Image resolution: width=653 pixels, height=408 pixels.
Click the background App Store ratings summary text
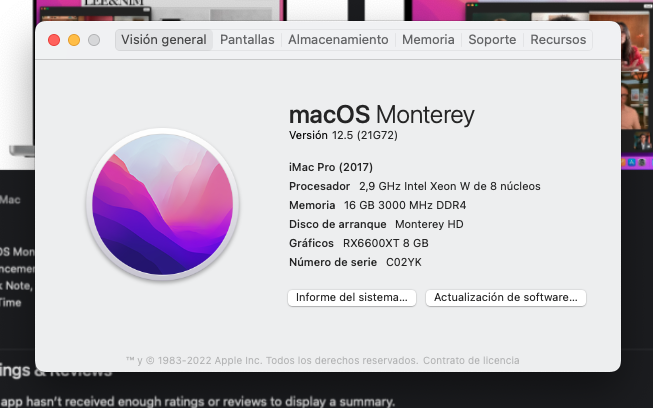pos(197,402)
